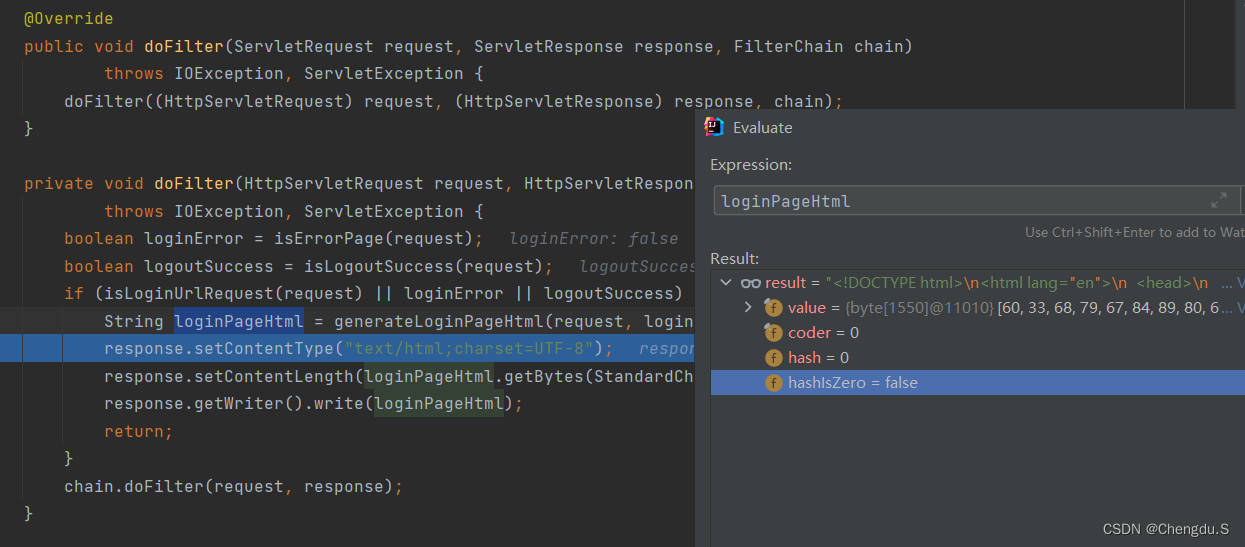The image size is (1245, 547).
Task: Select the 'hashIsZero = false' row
Action: click(x=978, y=383)
